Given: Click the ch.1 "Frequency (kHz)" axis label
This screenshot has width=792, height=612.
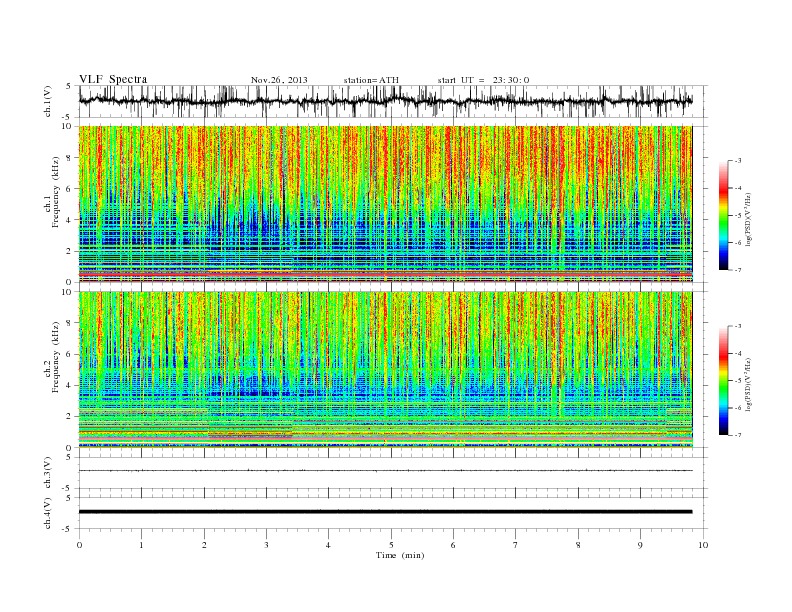Looking at the screenshot, I should (x=56, y=192).
